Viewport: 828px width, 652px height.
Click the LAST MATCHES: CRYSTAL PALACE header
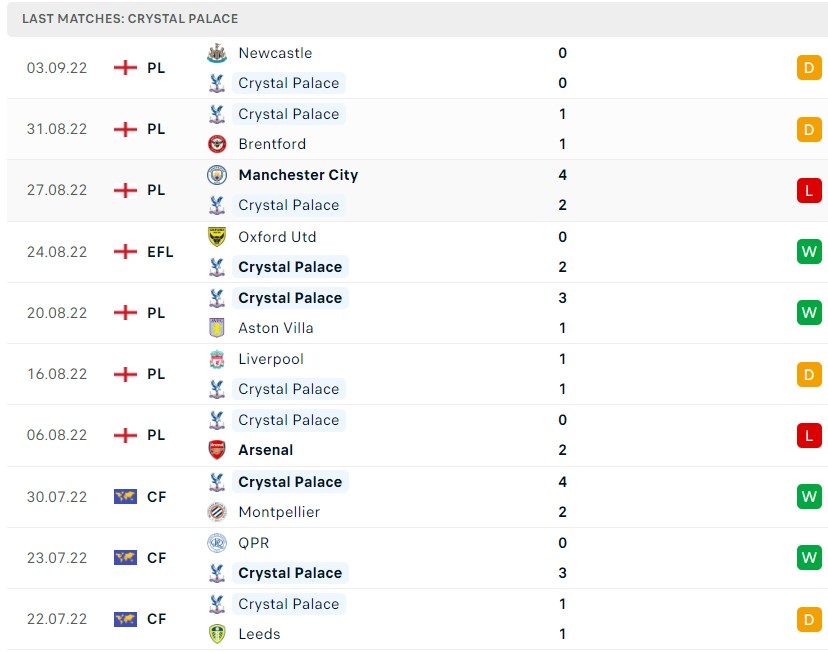click(x=133, y=18)
